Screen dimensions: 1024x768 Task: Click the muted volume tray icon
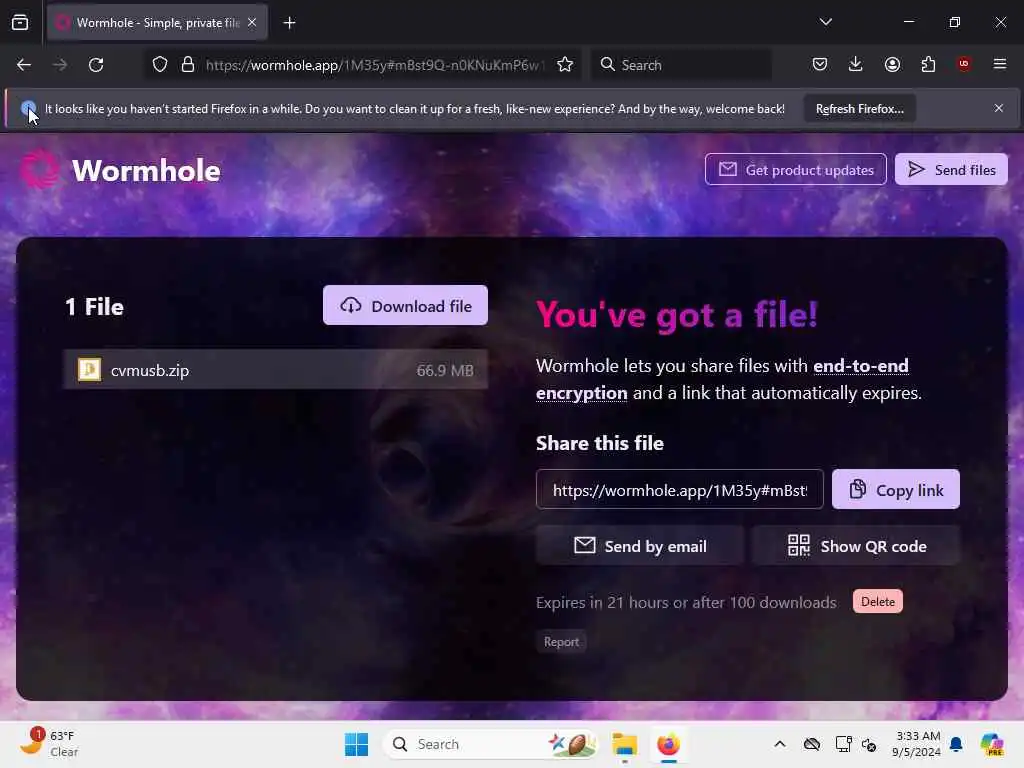click(x=869, y=744)
